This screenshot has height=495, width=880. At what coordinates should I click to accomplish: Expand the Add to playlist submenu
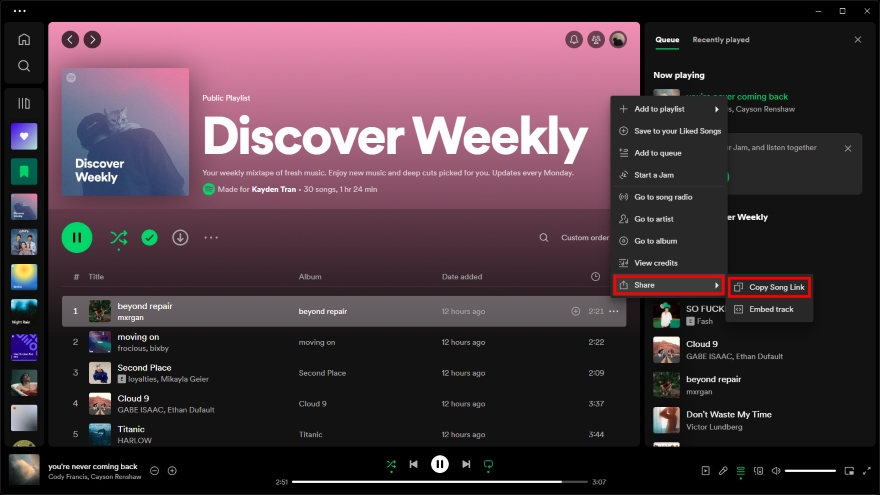click(669, 109)
